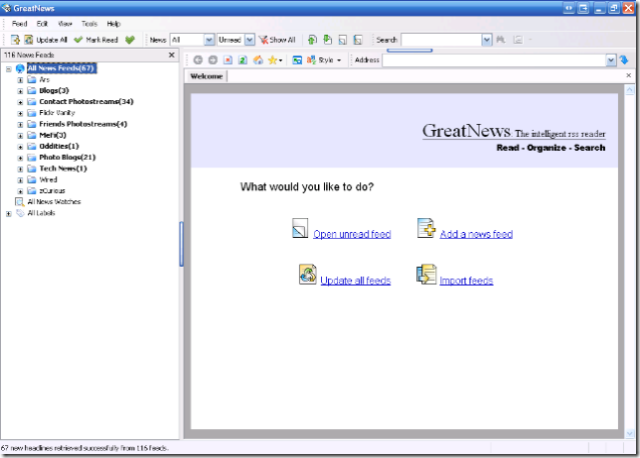Click the page scrollbar down arrow
Viewport: 640px width, 458px height.
[x=630, y=434]
